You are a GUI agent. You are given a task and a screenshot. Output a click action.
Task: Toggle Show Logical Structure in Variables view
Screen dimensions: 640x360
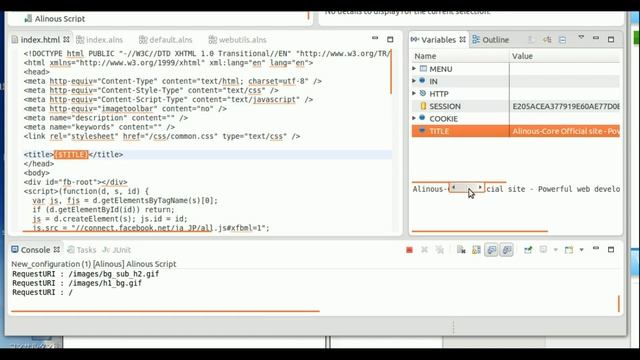point(547,40)
